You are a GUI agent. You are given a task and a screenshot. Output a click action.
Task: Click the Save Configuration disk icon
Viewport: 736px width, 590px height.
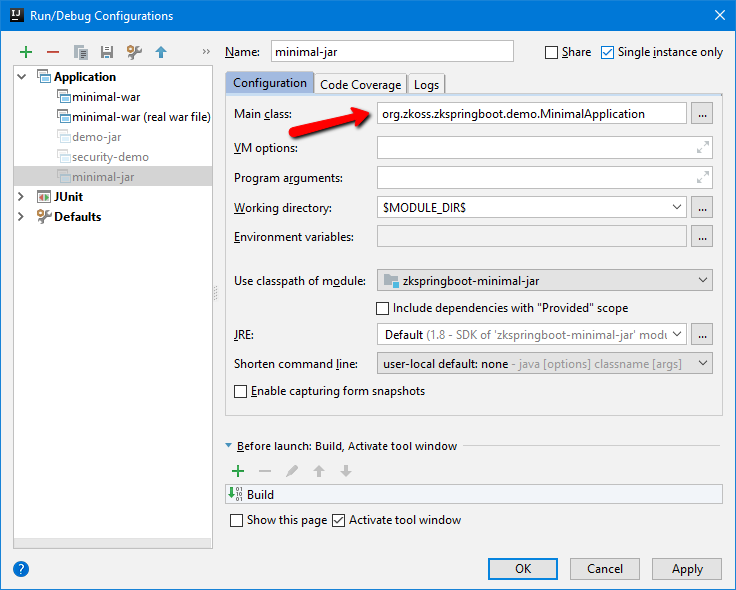click(106, 52)
